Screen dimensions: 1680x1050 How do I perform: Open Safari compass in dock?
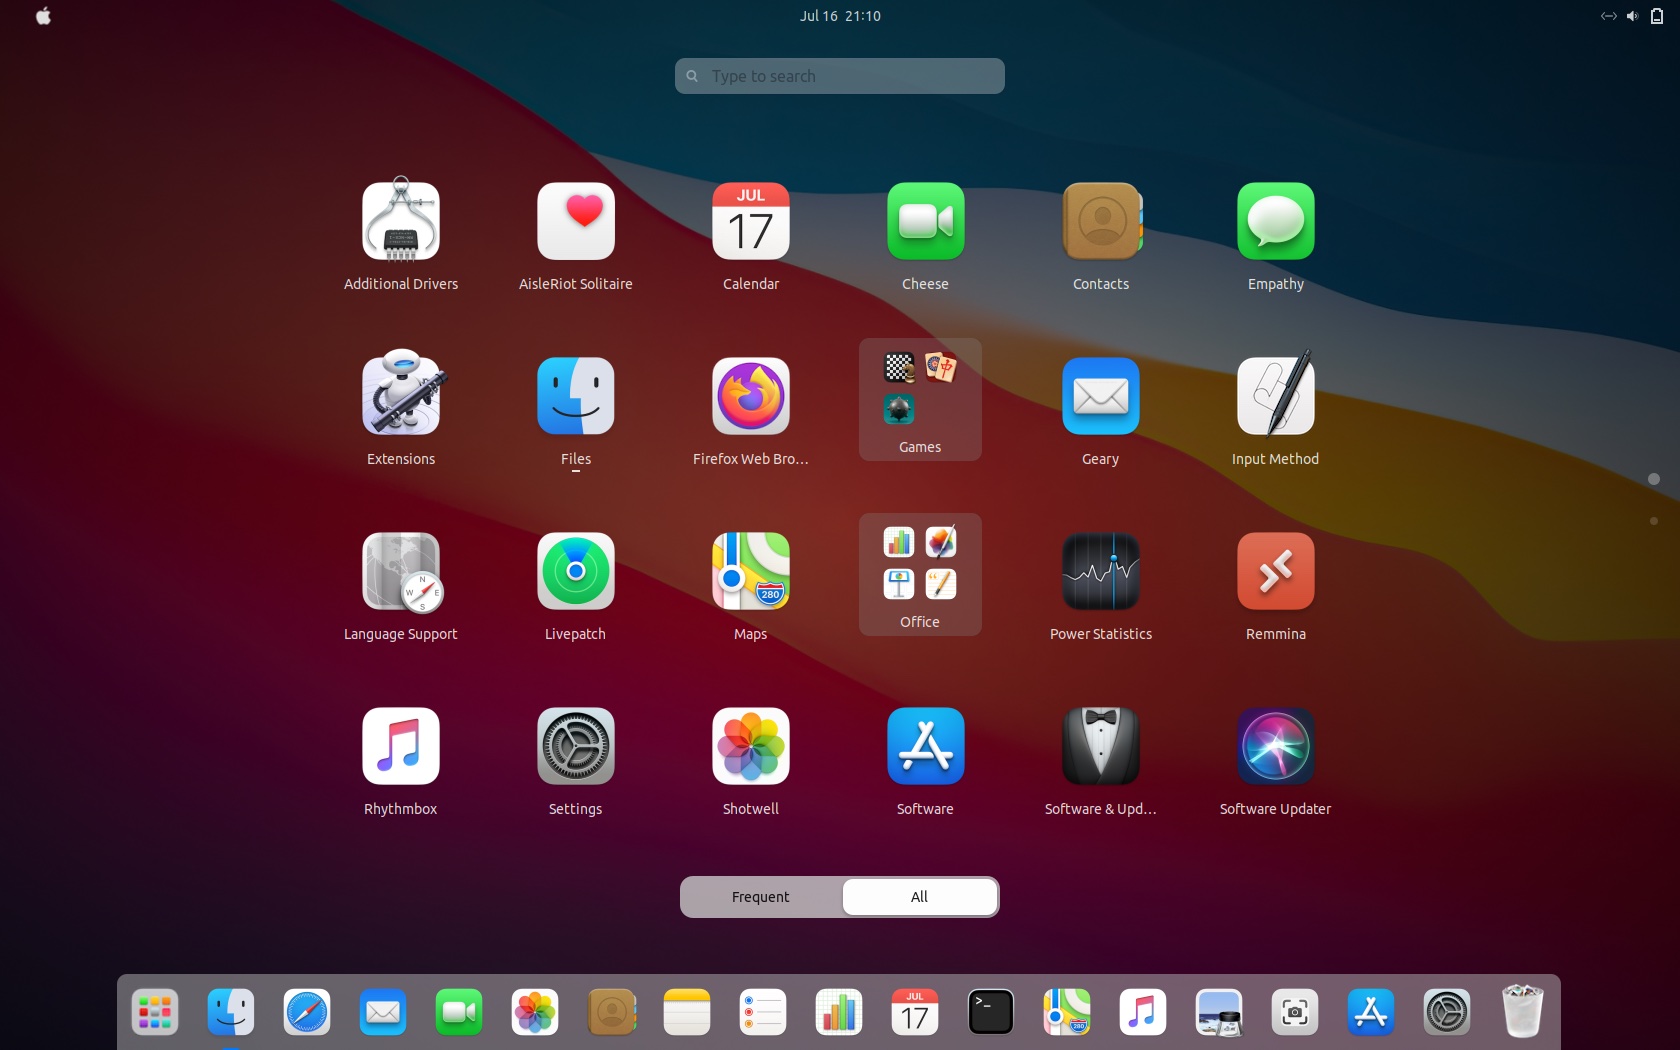307,1012
